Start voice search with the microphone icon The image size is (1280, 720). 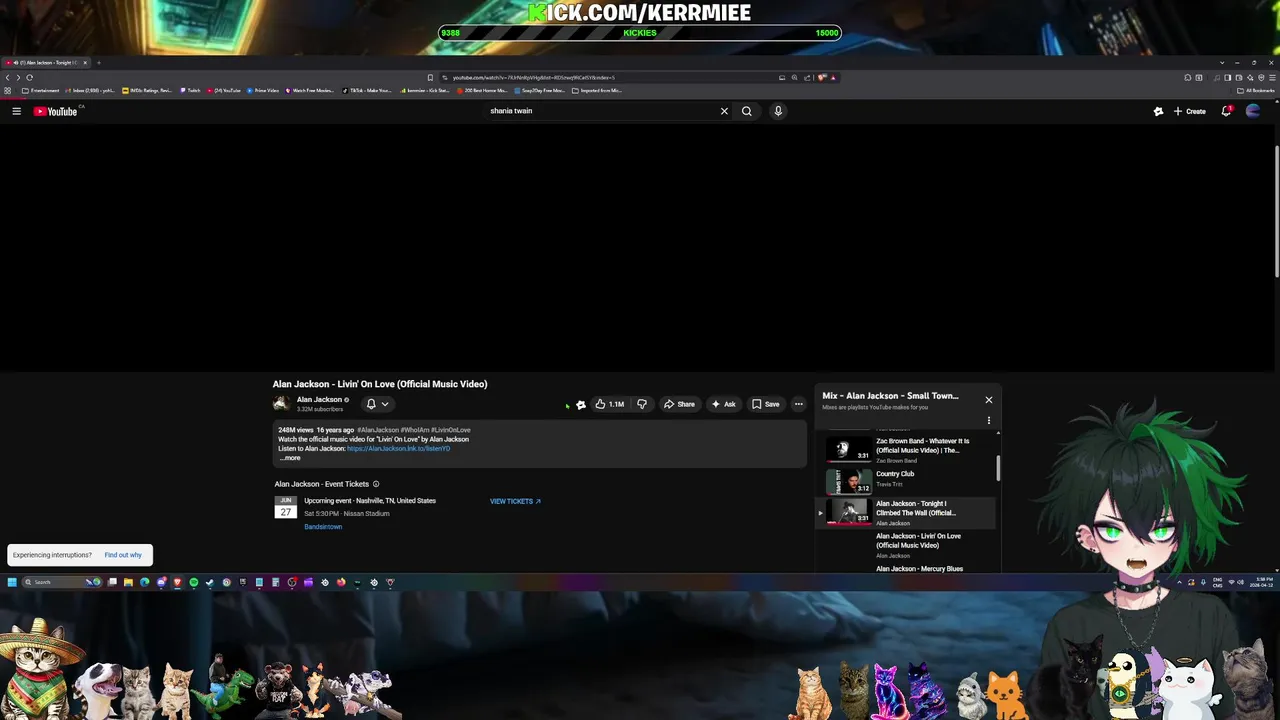pos(778,111)
